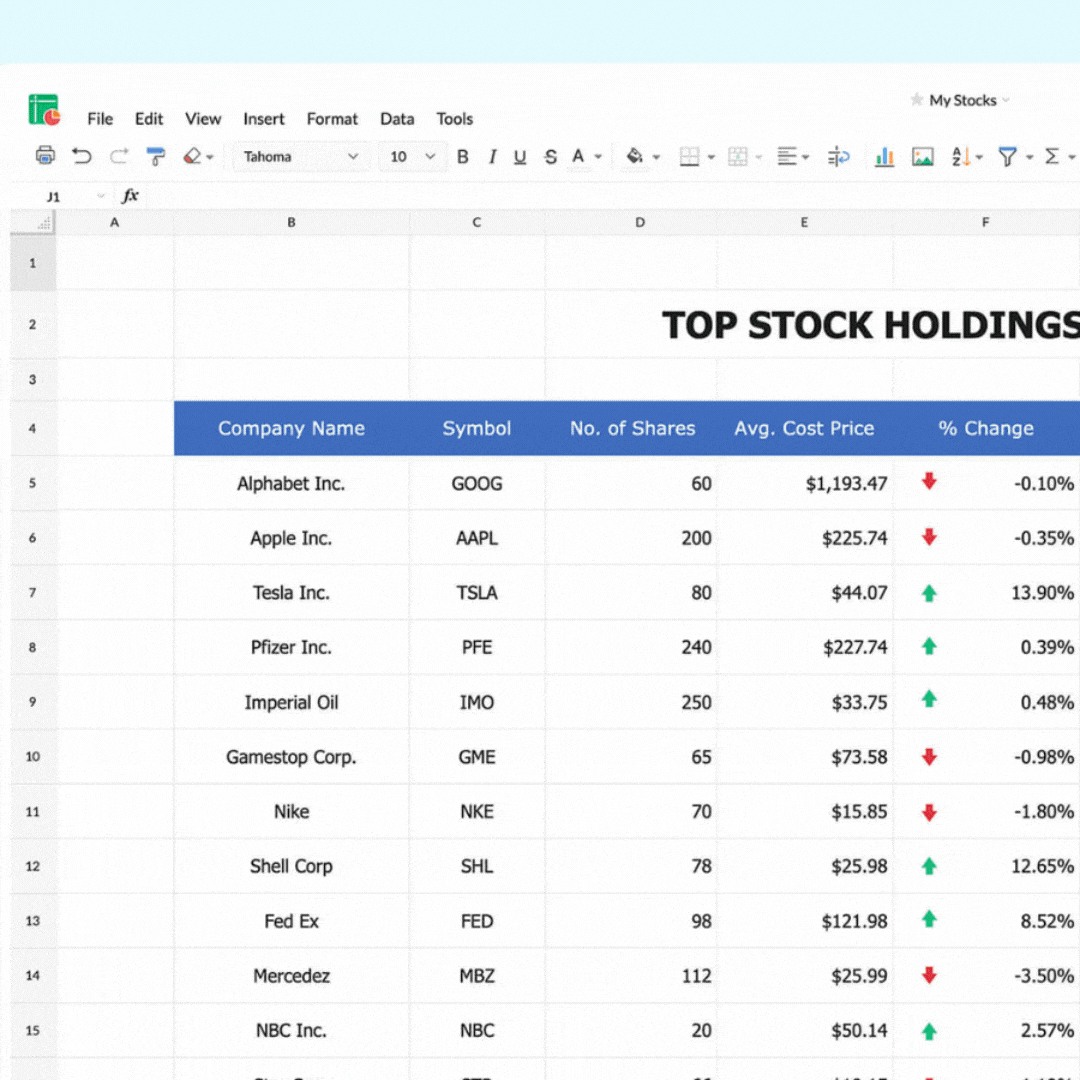Toggle Bold formatting
Image resolution: width=1080 pixels, height=1080 pixels.
(463, 157)
